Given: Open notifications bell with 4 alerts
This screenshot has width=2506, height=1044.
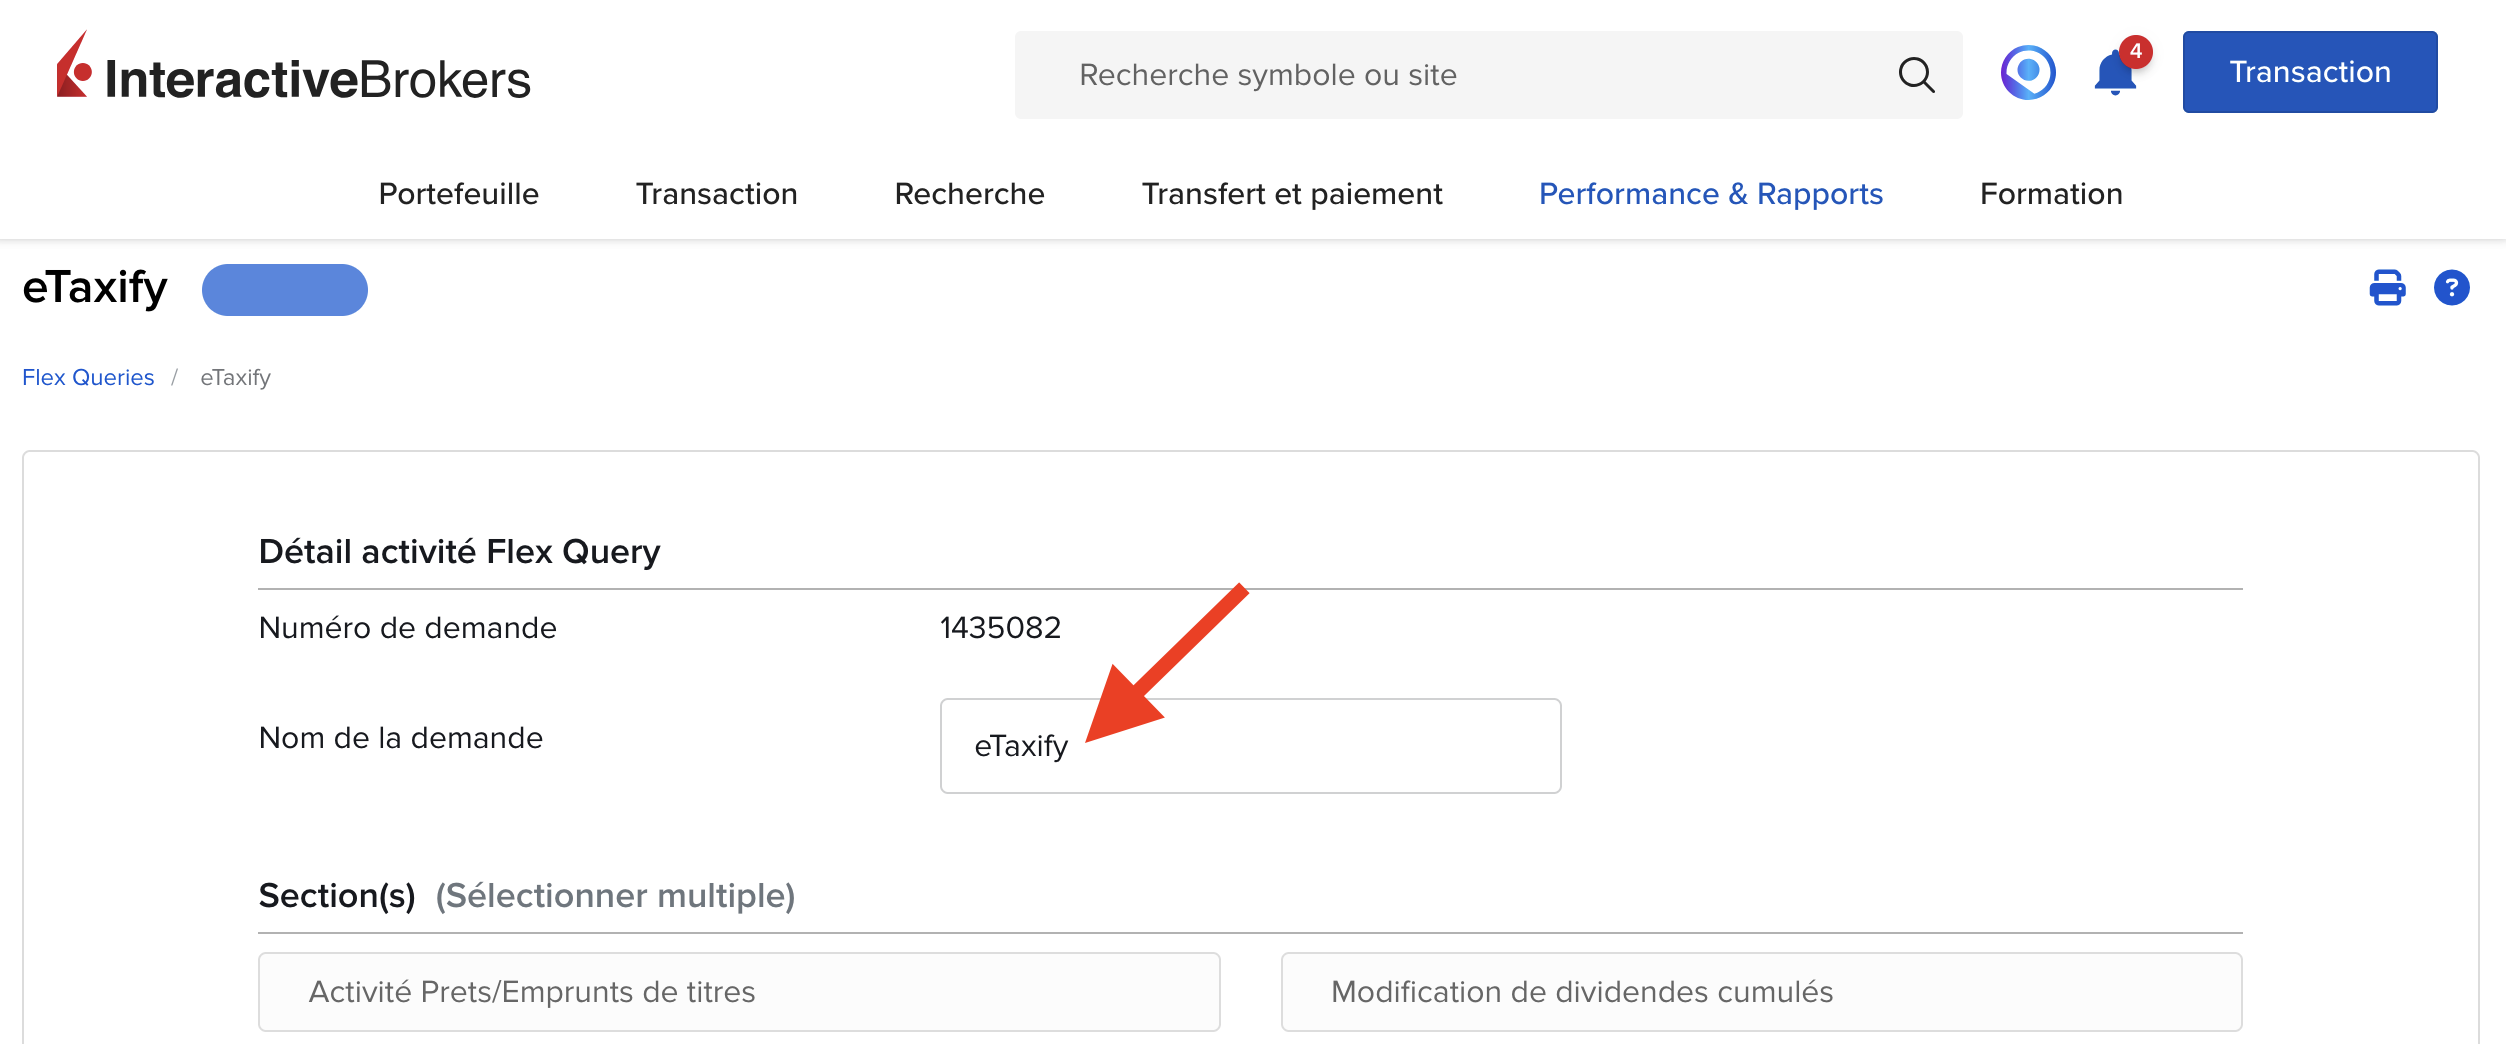Looking at the screenshot, I should pos(2117,70).
